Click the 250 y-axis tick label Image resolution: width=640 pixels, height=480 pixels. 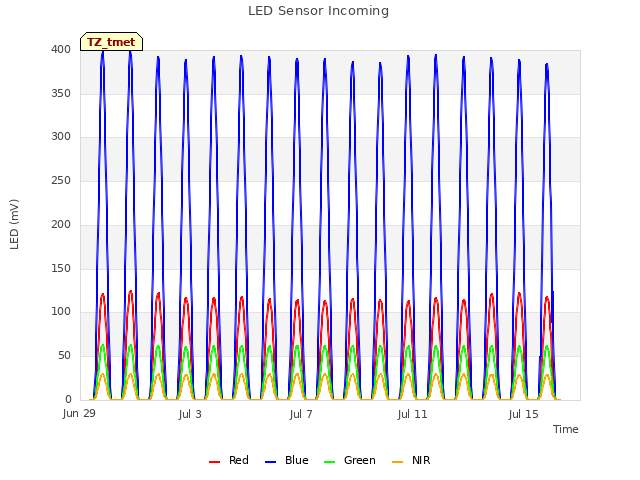[x=61, y=180]
